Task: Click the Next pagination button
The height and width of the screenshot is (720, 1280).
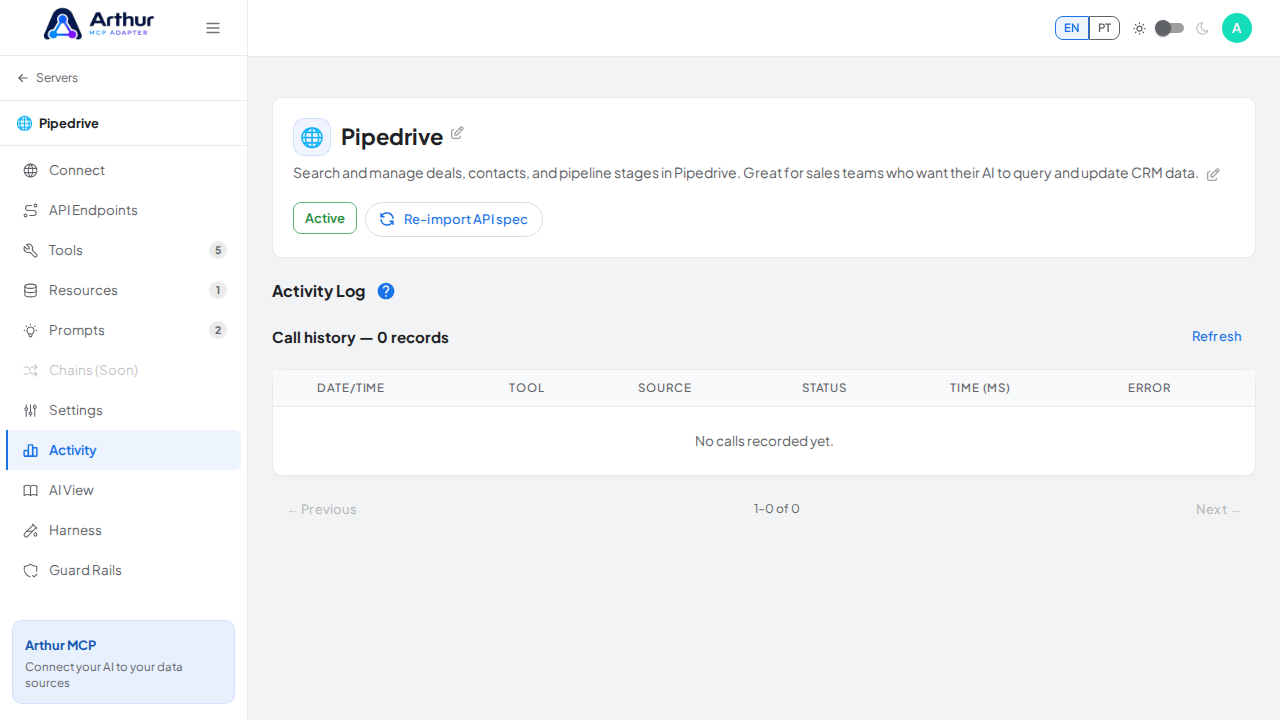Action: (1218, 510)
